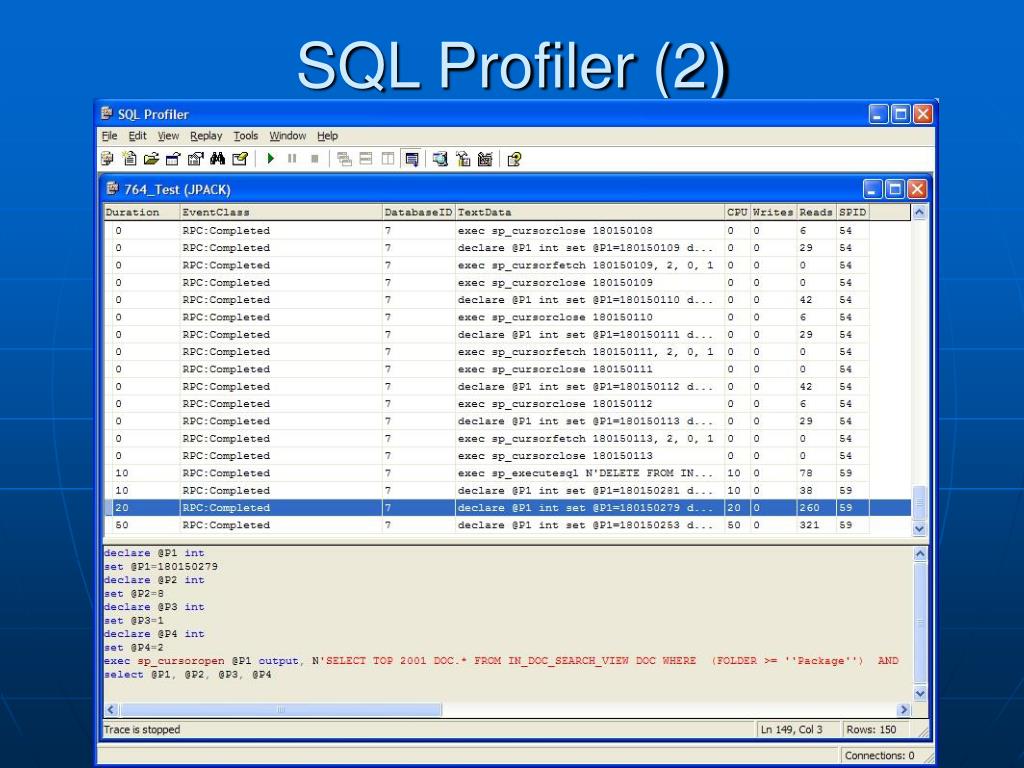Click the TextData column header

pos(590,212)
